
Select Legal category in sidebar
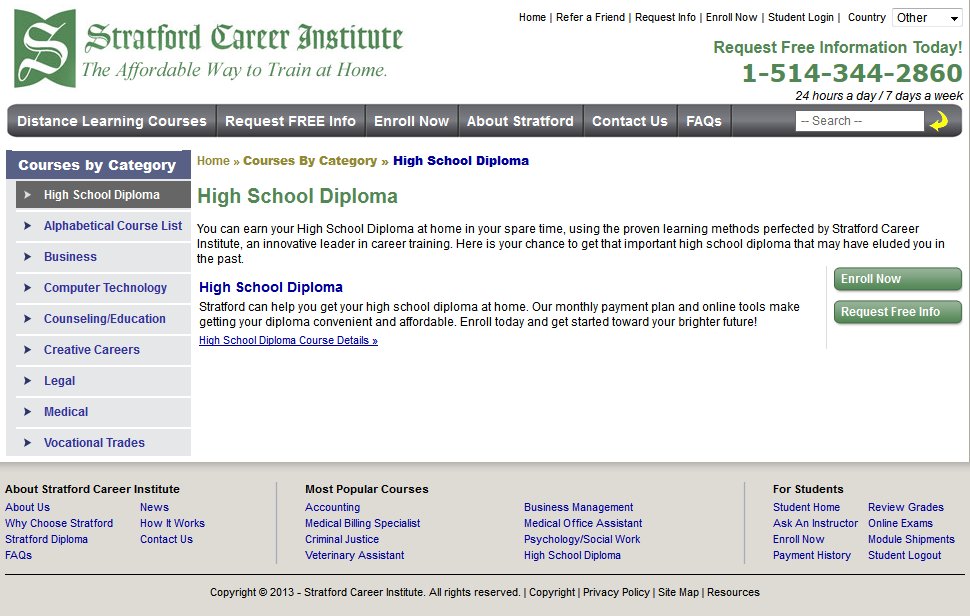click(59, 381)
